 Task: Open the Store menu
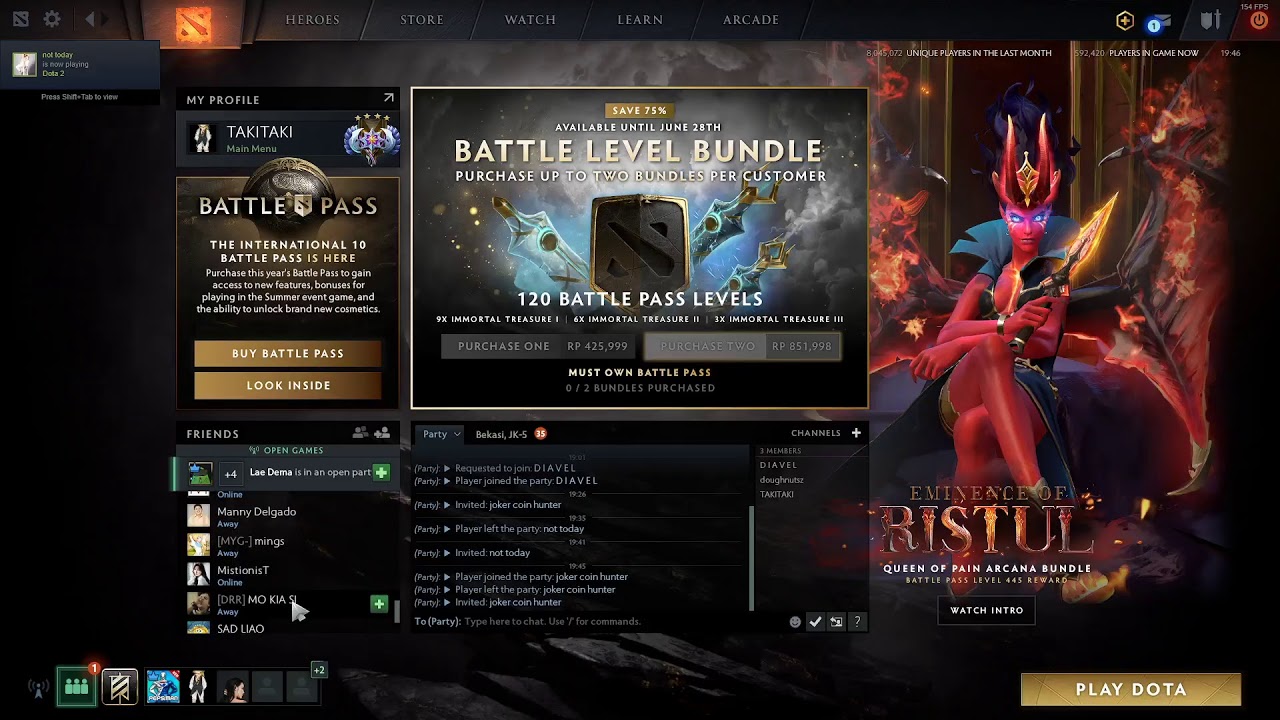pyautogui.click(x=422, y=20)
